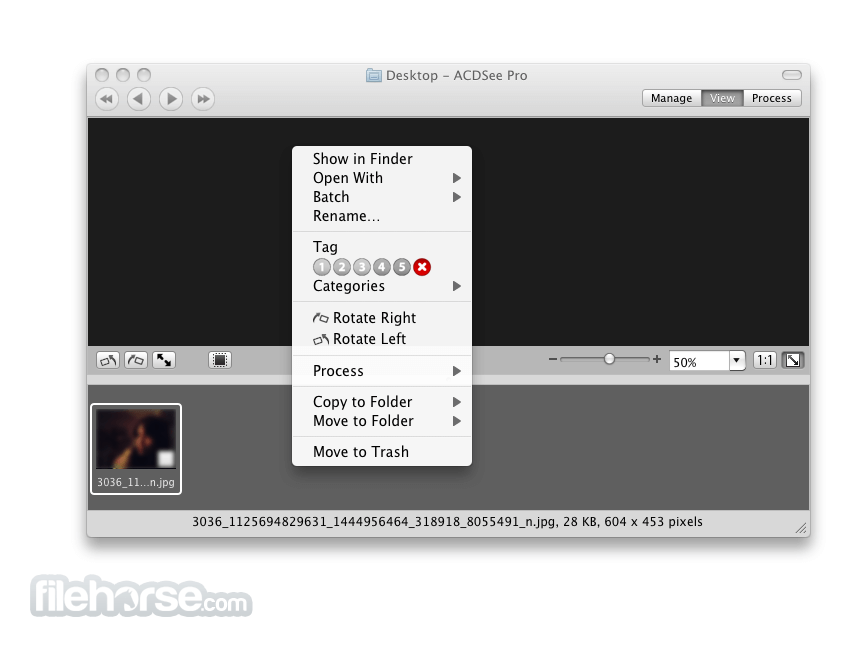867x647 pixels.
Task: Choose Show in Finder from context menu
Action: (x=382, y=159)
